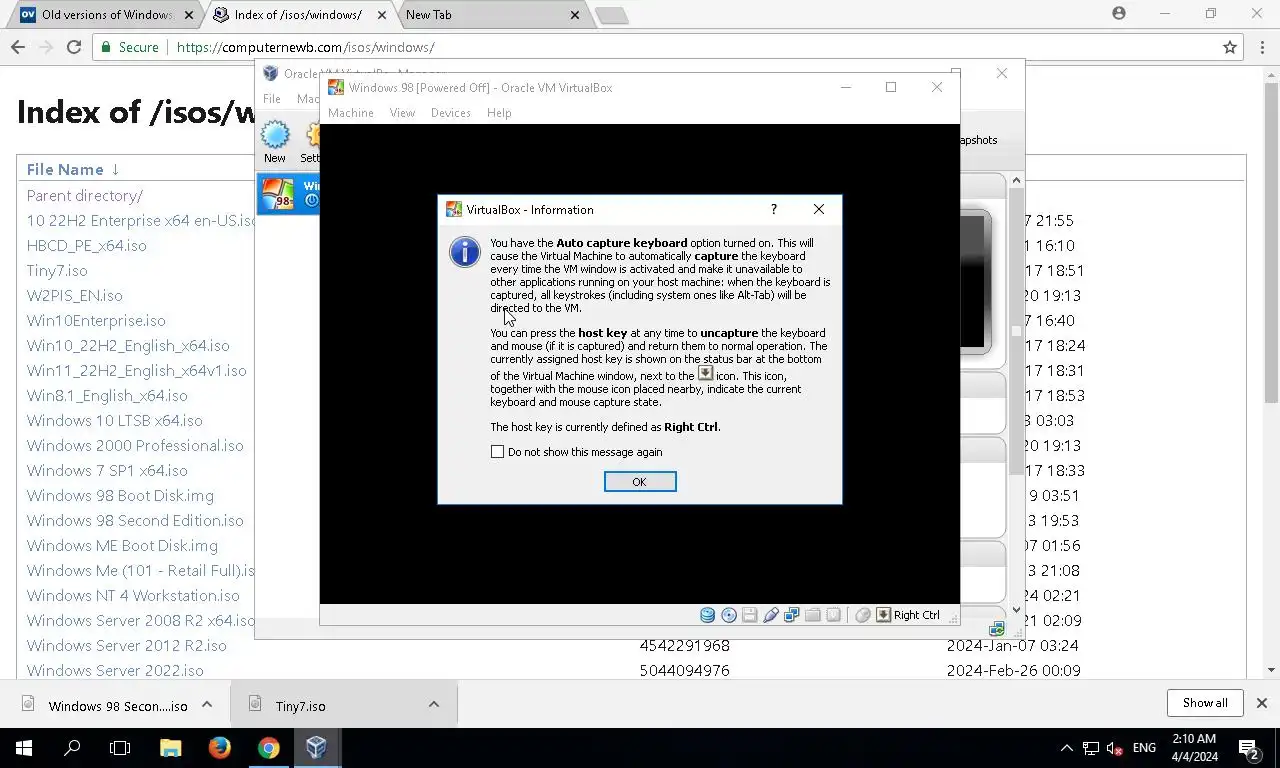Open the HBCD_PE_x64.iso link
Image resolution: width=1280 pixels, height=768 pixels.
(87, 245)
